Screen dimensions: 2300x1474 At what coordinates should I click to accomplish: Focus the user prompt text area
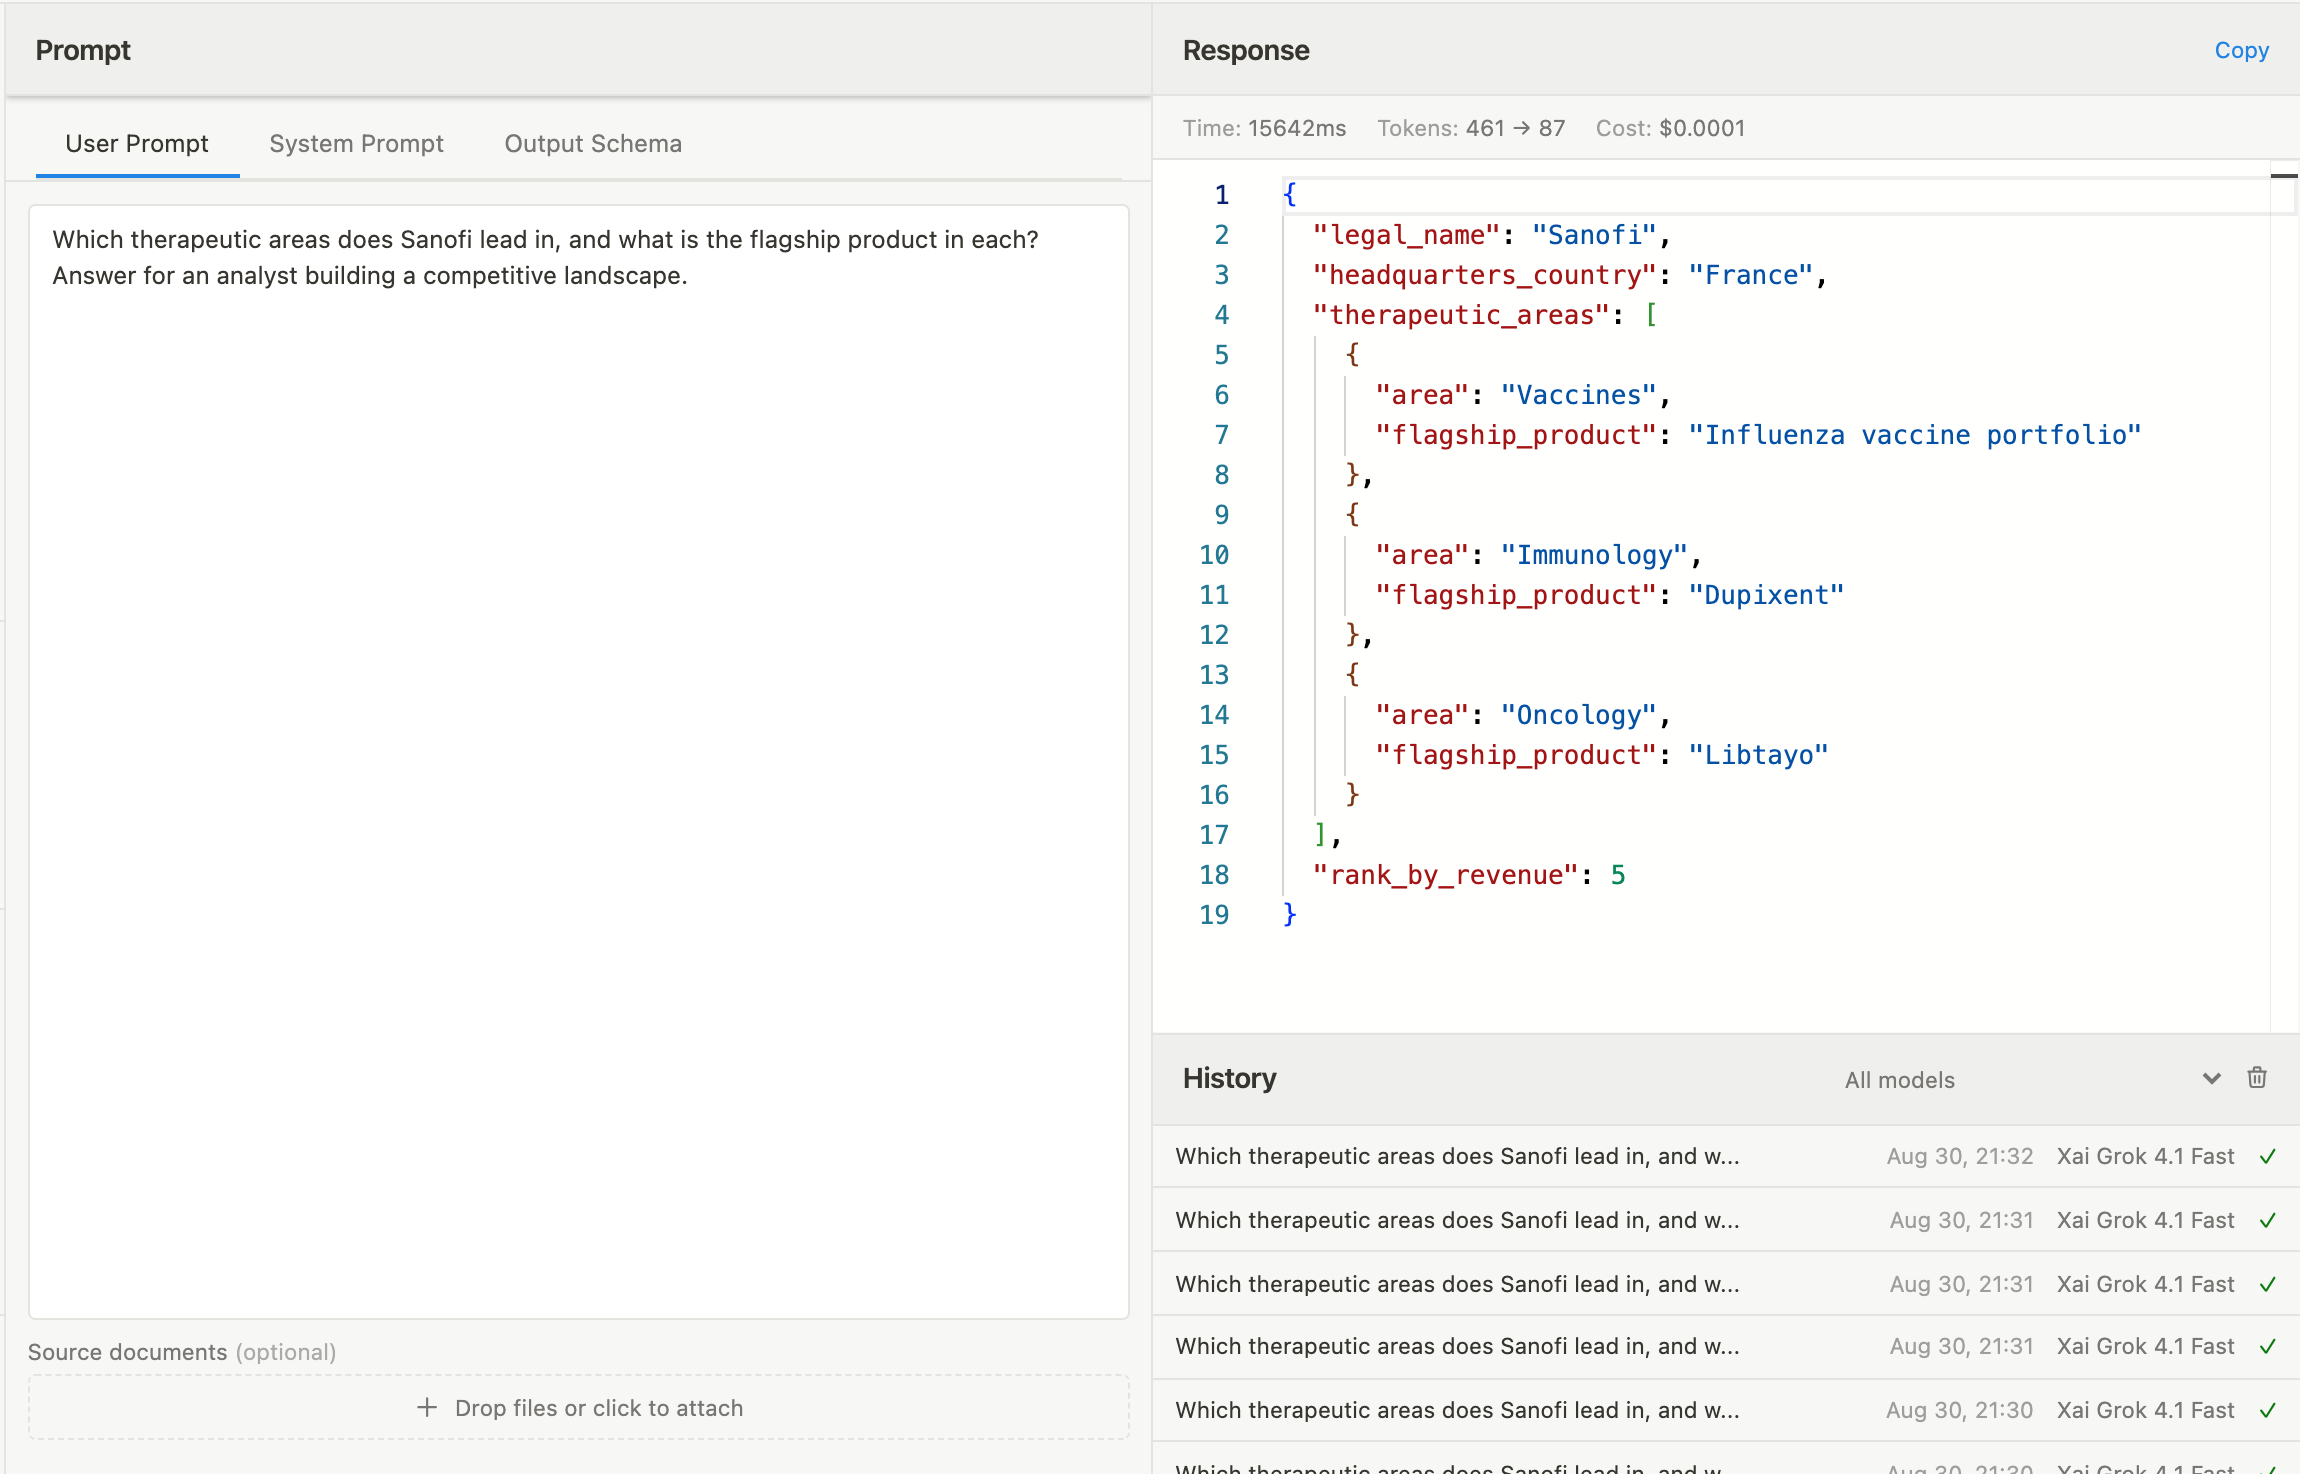point(579,761)
